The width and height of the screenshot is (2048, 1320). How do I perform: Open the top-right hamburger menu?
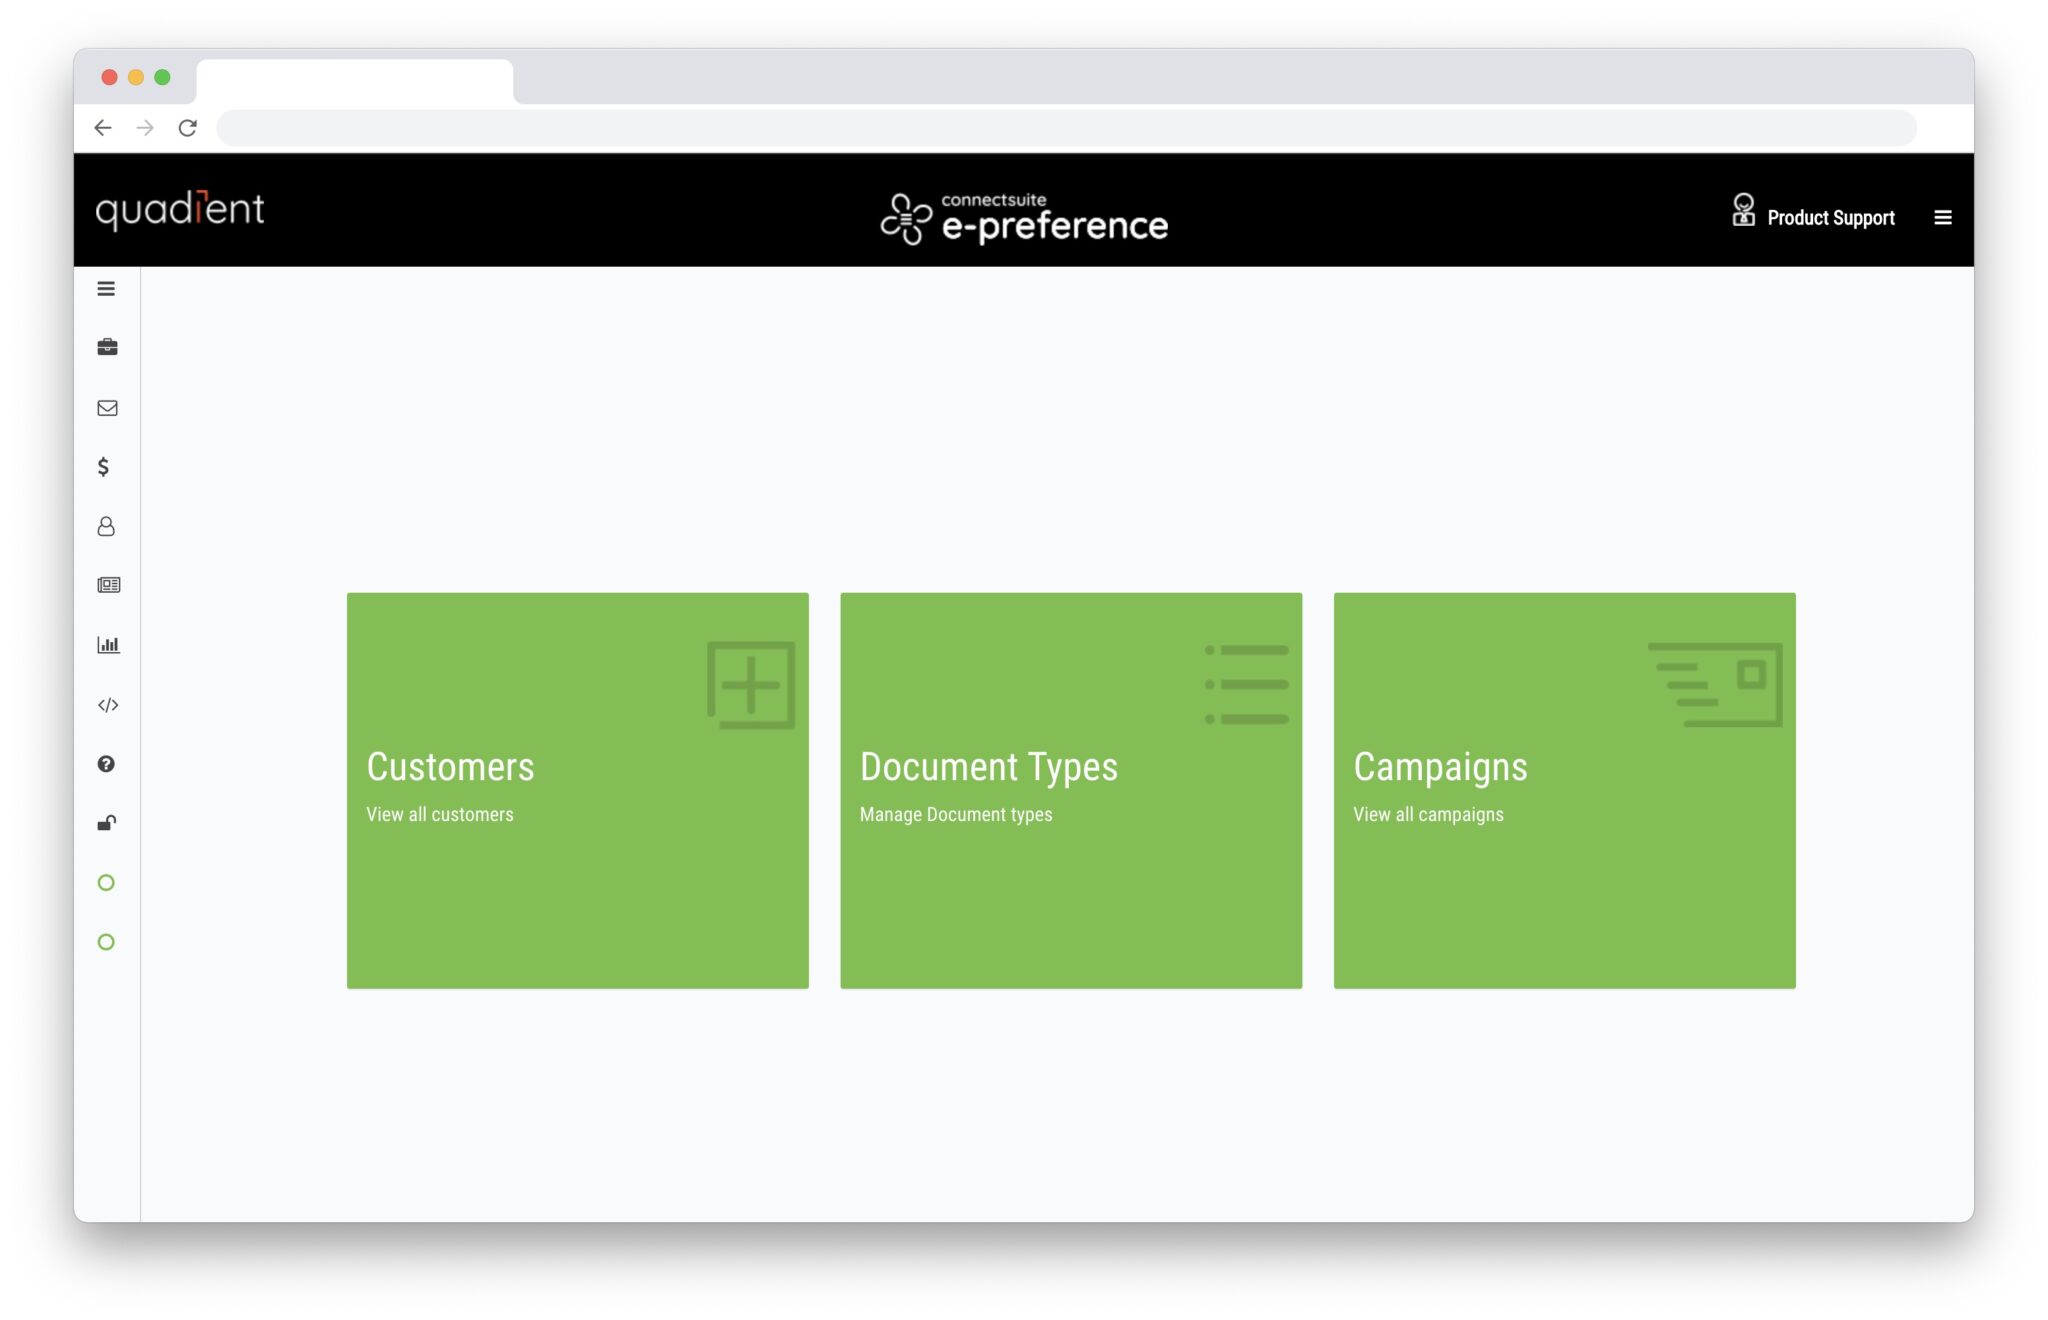coord(1944,217)
